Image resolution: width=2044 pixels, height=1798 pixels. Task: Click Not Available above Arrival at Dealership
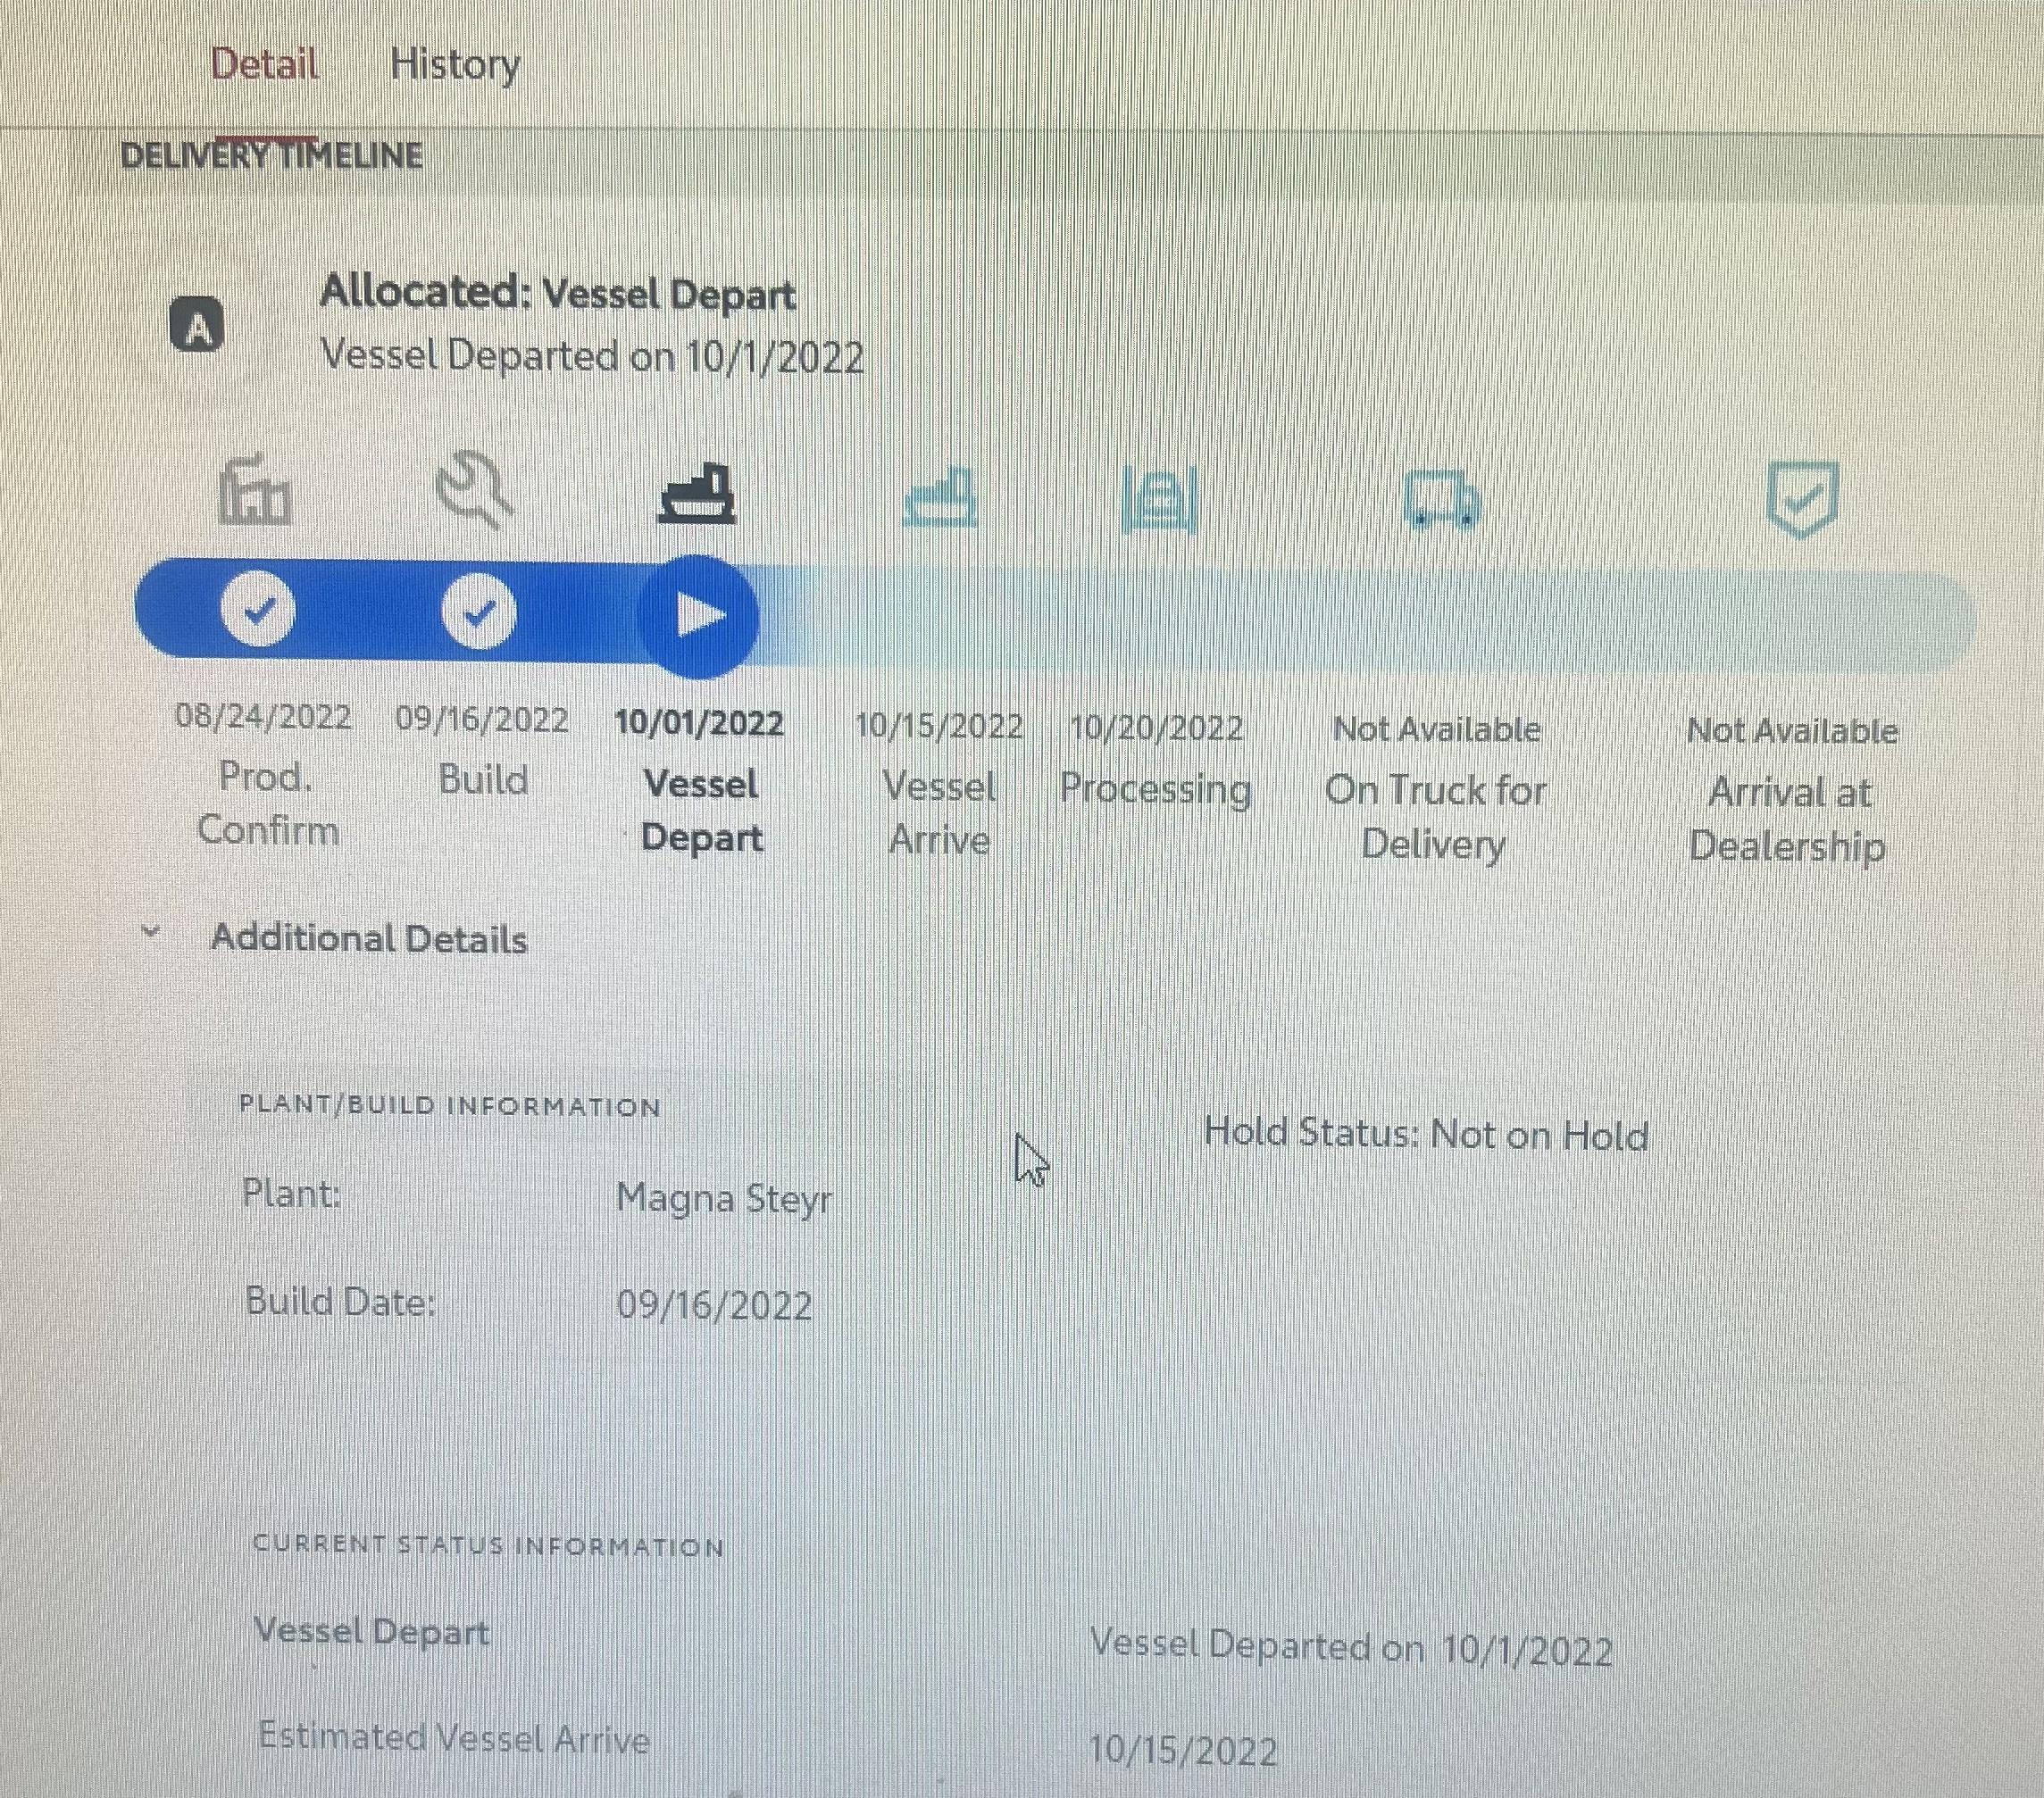[x=1792, y=731]
